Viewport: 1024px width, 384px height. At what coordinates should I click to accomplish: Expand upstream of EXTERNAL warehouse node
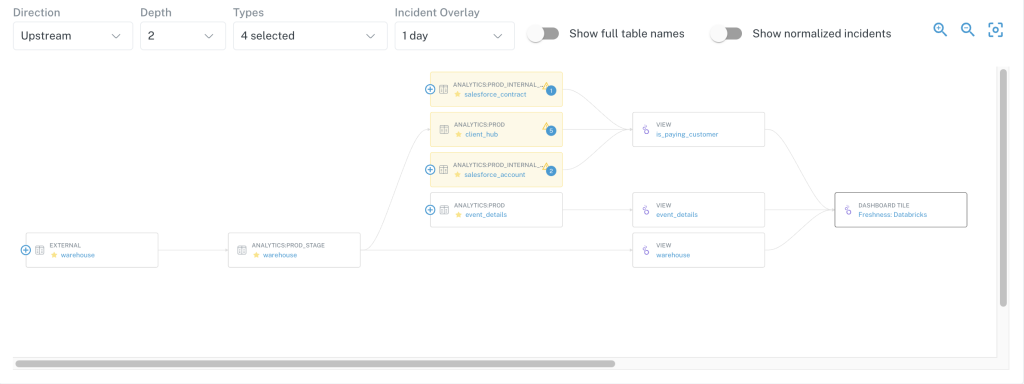click(25, 250)
